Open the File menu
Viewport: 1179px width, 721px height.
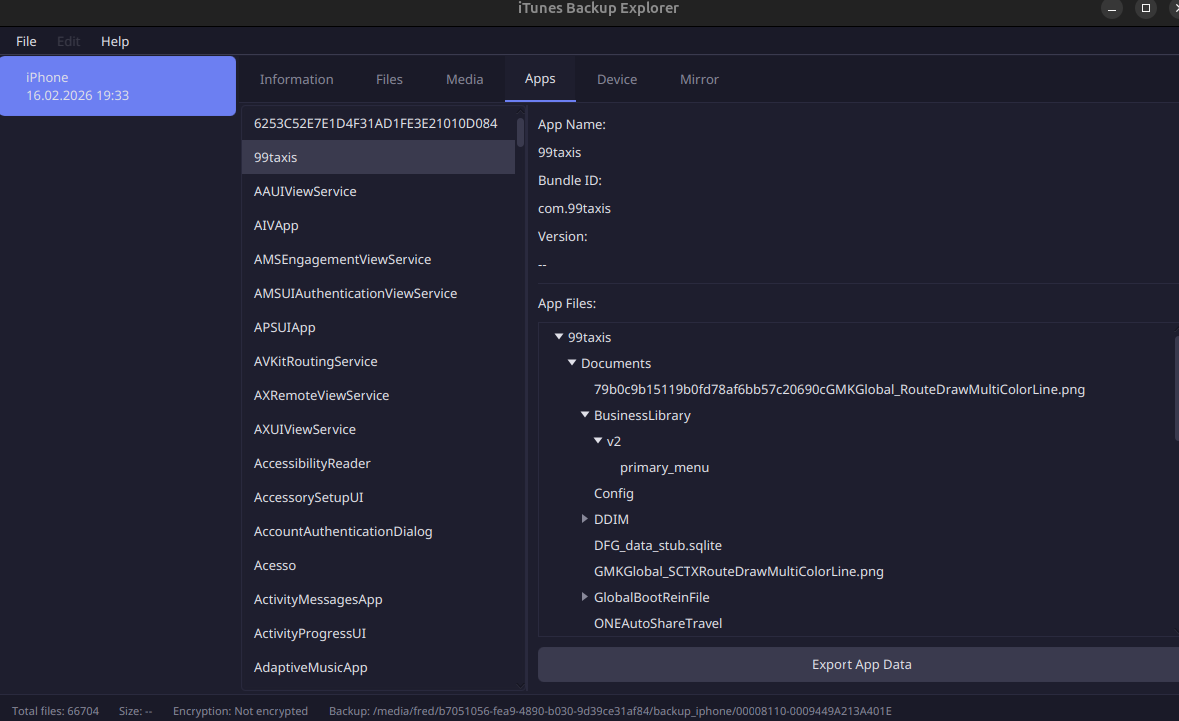26,41
